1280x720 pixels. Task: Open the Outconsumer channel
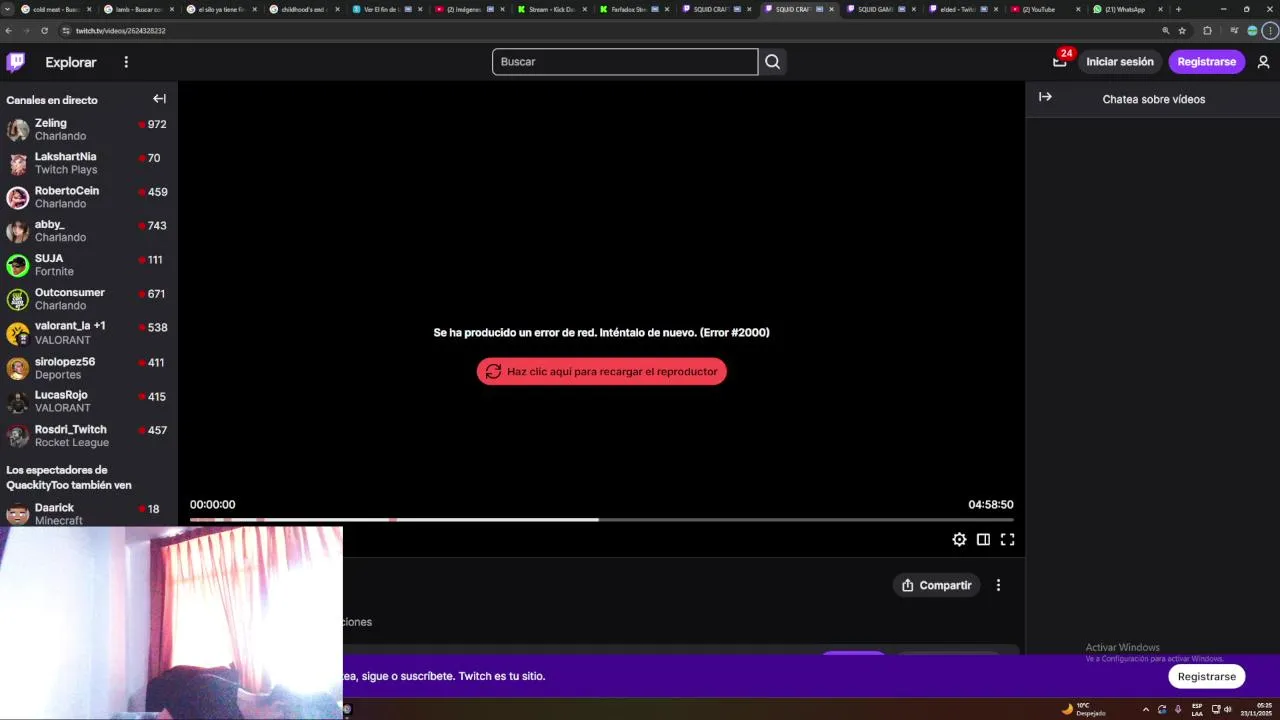click(89, 299)
